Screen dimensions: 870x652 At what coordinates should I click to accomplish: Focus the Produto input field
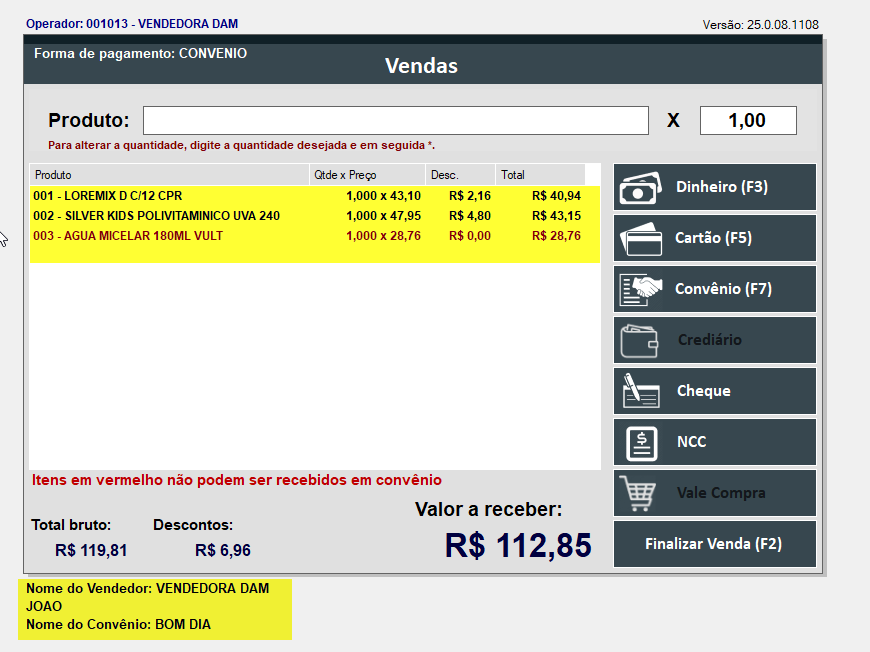[396, 120]
